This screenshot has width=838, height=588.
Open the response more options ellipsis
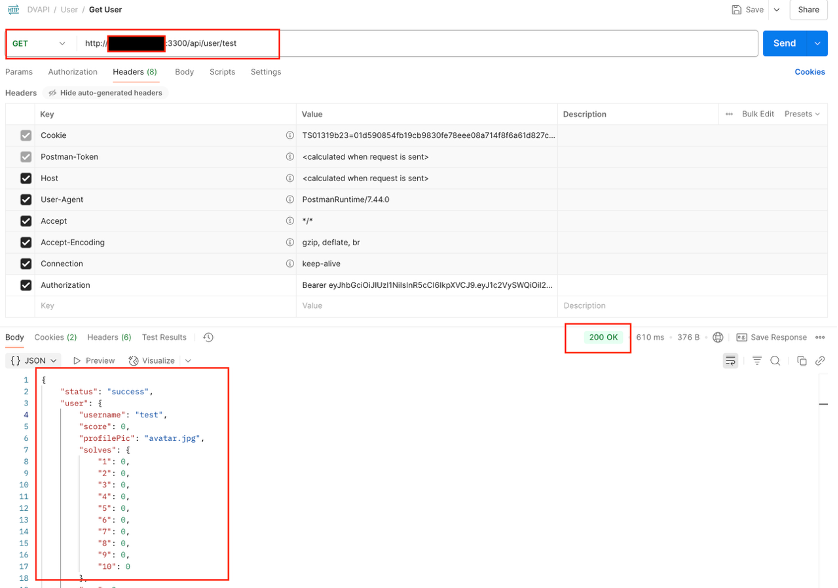tap(820, 338)
